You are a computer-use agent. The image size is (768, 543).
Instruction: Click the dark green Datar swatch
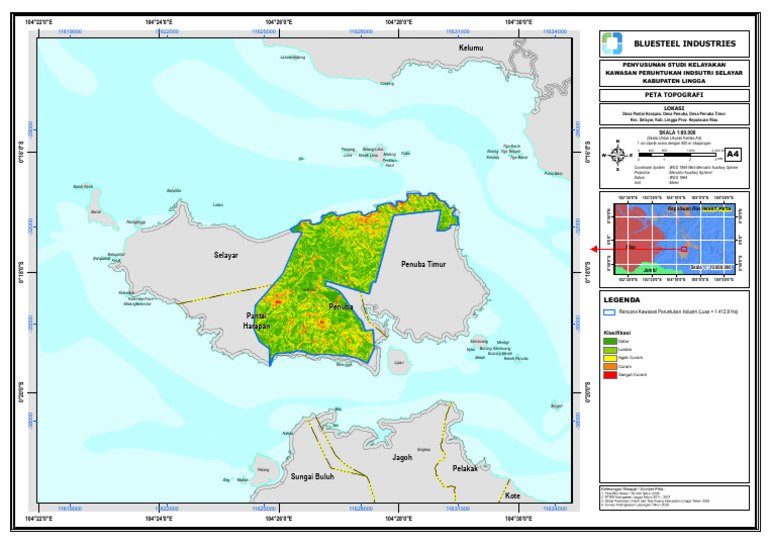click(610, 341)
